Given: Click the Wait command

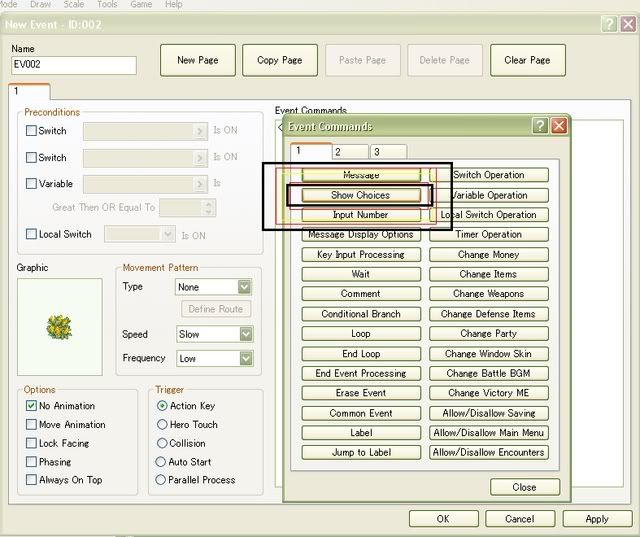Looking at the screenshot, I should point(361,274).
